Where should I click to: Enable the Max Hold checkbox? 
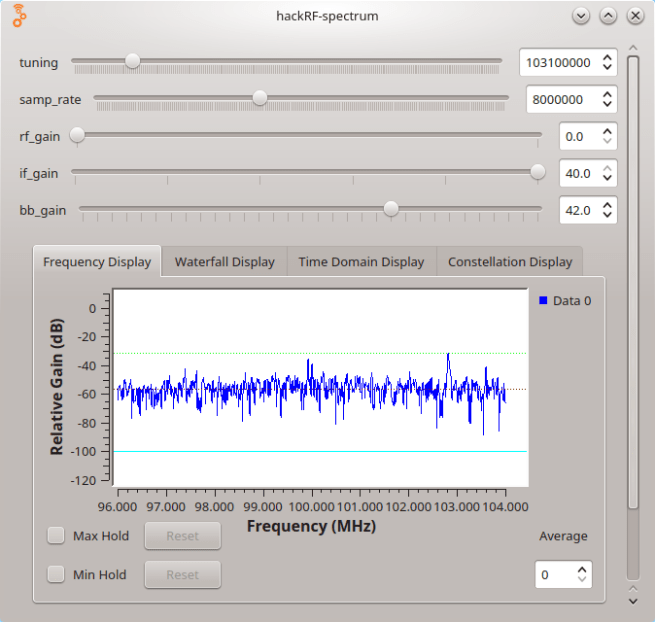coord(57,536)
